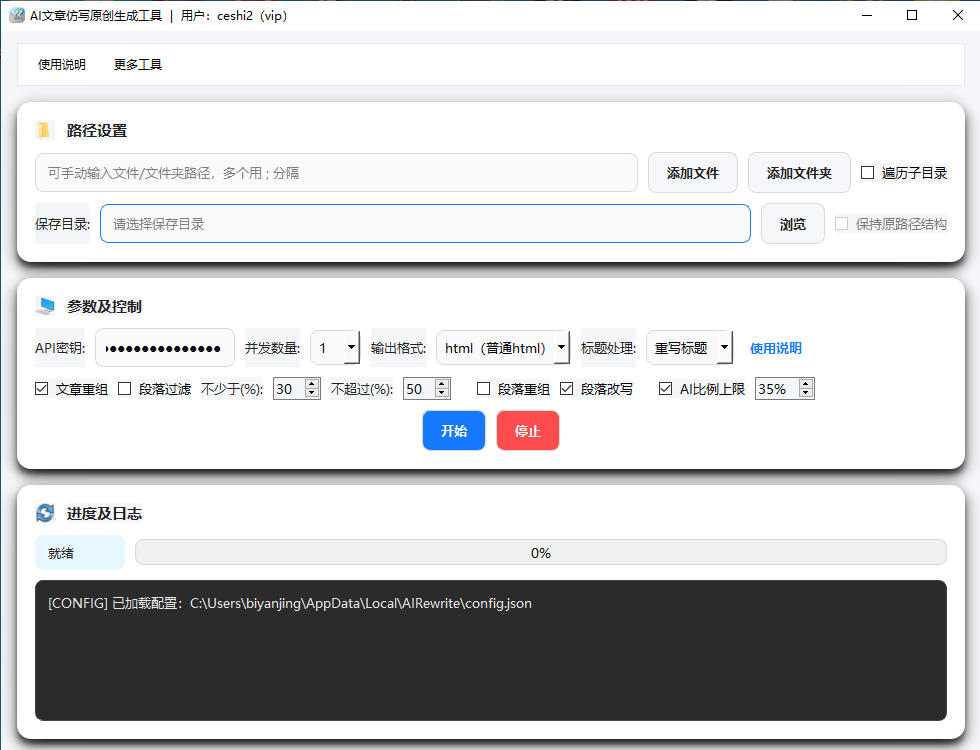Click the app icon in title bar
This screenshot has height=750, width=980.
coord(16,15)
